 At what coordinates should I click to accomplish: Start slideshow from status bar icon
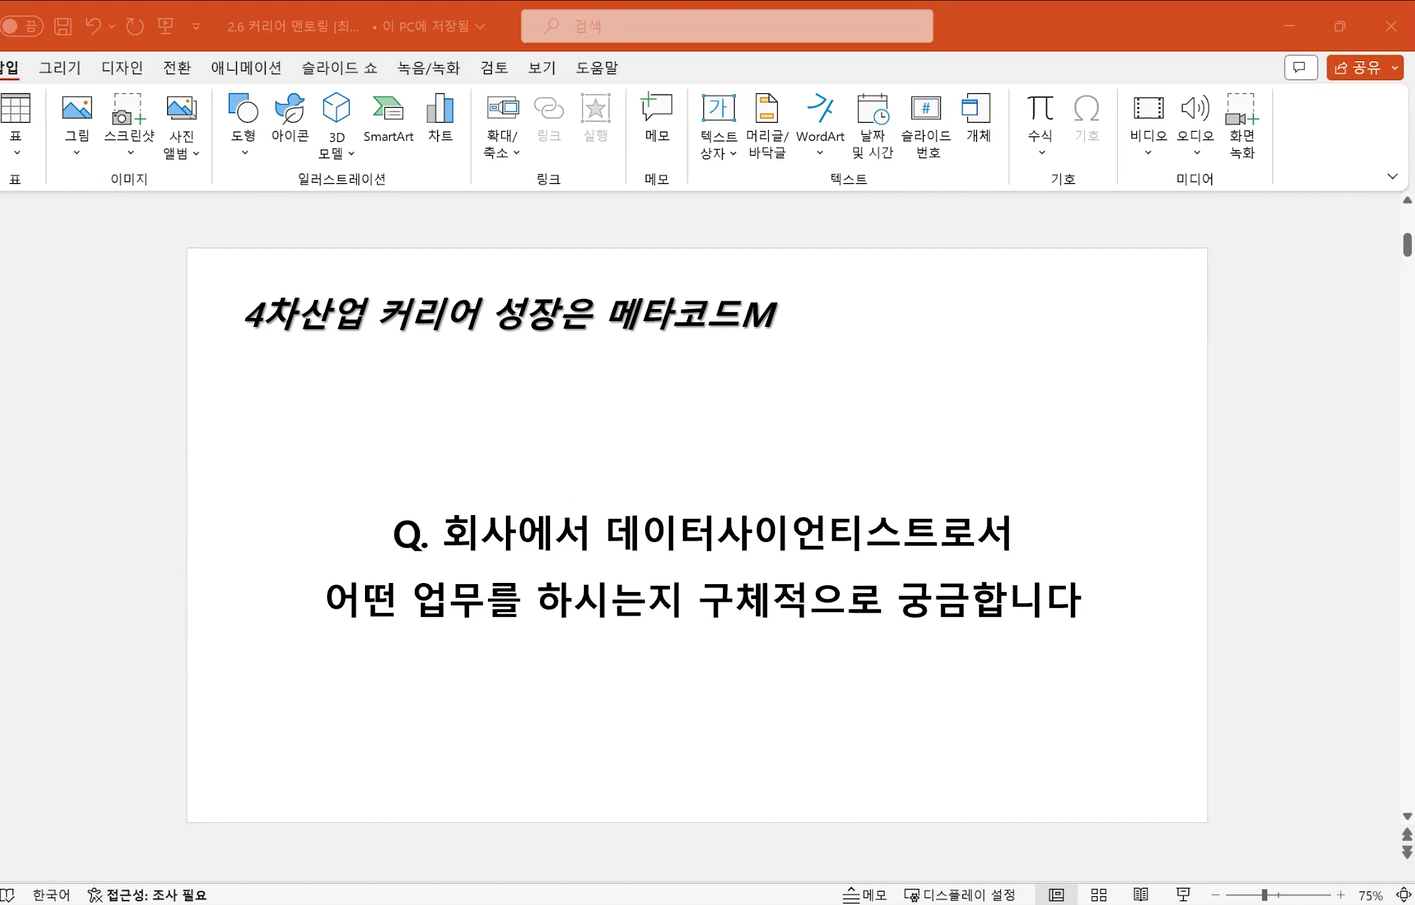(1183, 895)
